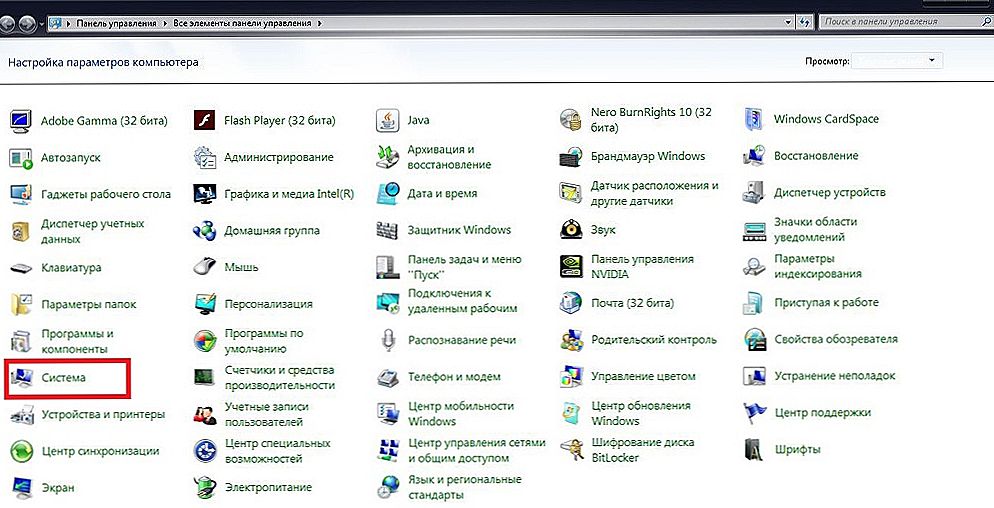This screenshot has height=508, width=994.
Task: Refresh the Control Panel address bar
Action: 805,22
